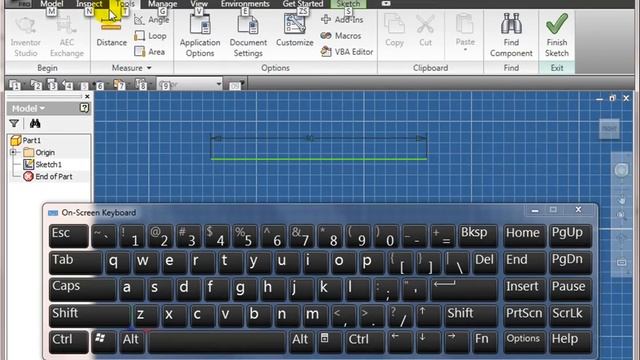
Task: Click the Paste button
Action: 465,29
